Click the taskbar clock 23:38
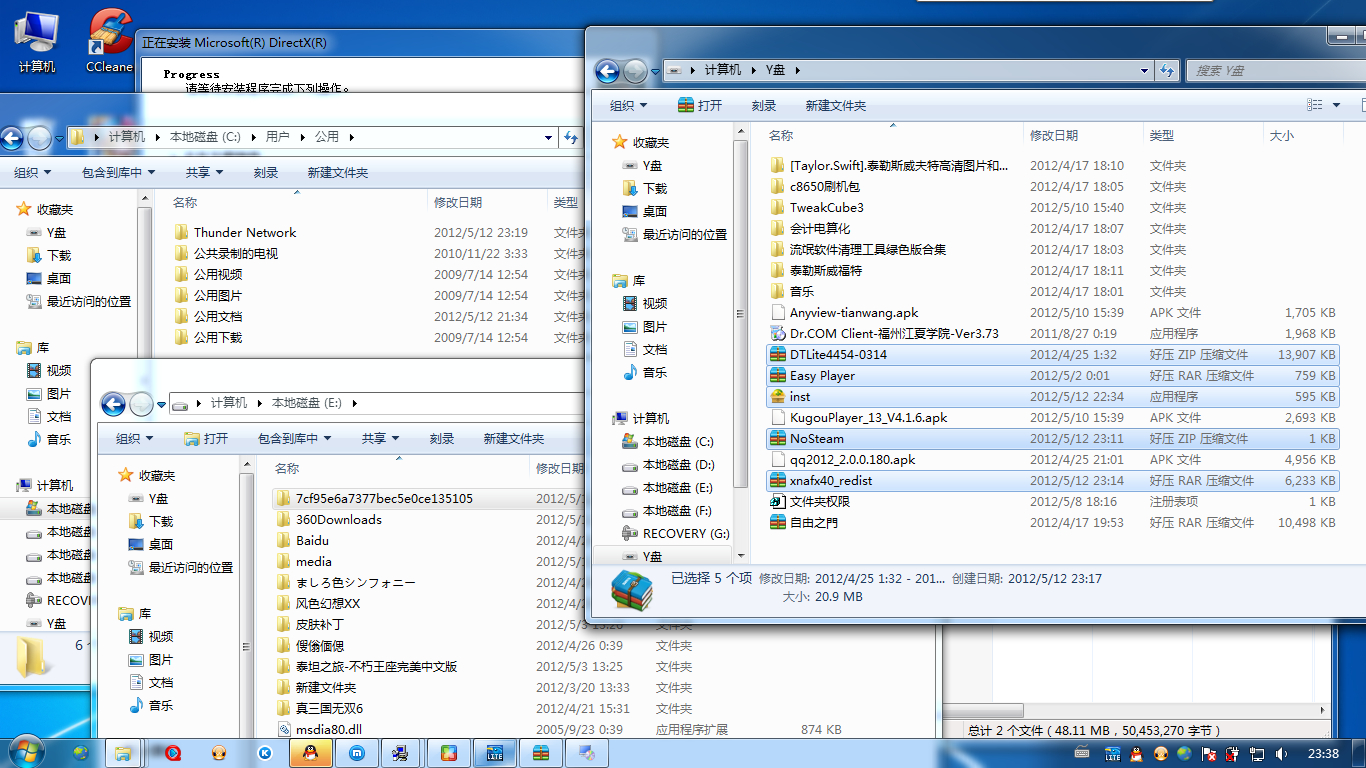Image resolution: width=1366 pixels, height=768 pixels. (1323, 753)
